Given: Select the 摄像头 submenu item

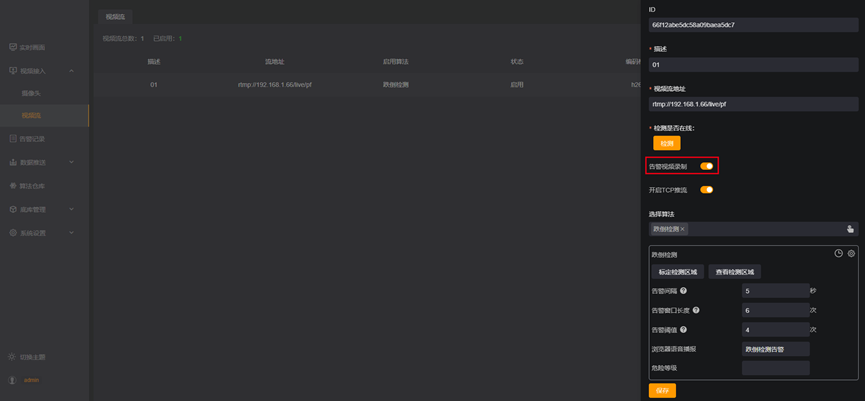Looking at the screenshot, I should pyautogui.click(x=31, y=93).
